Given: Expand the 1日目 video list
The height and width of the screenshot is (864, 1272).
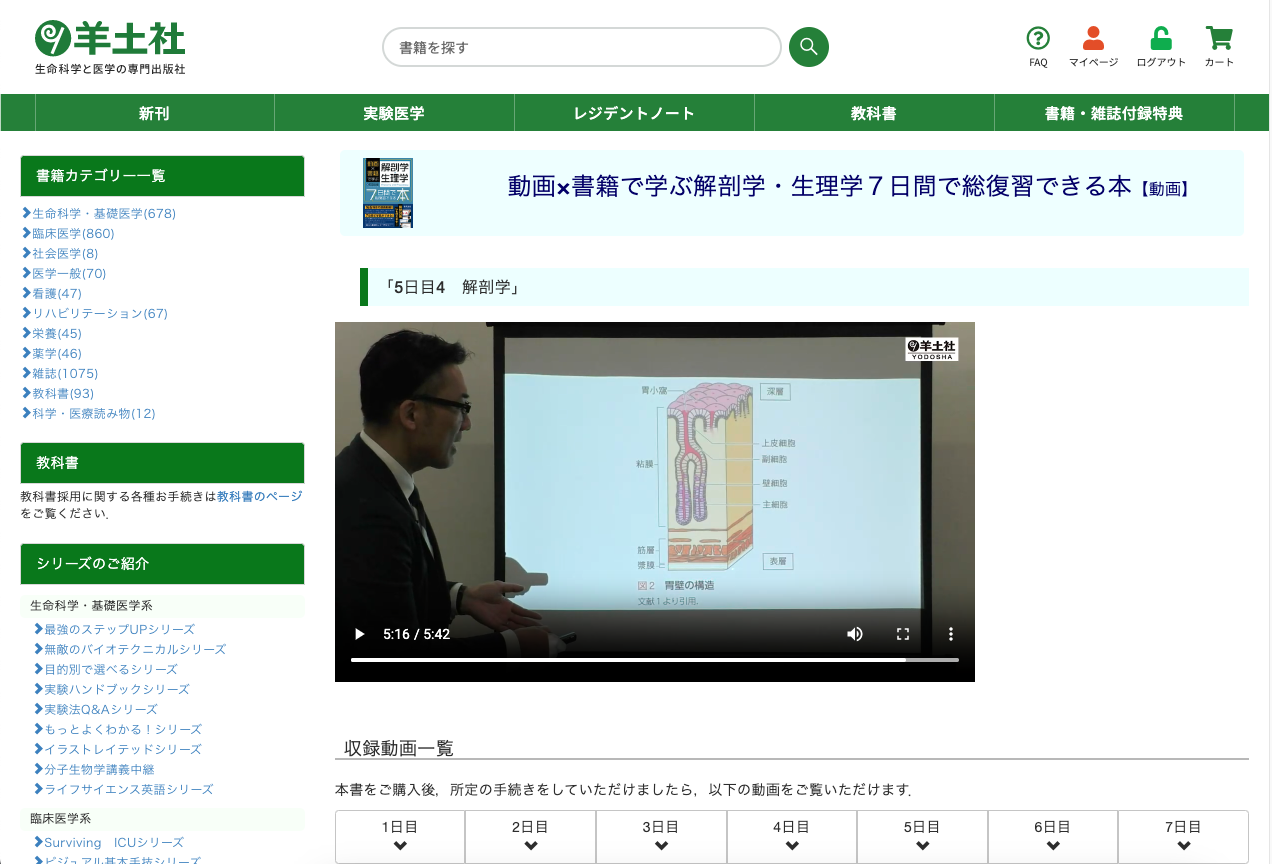Looking at the screenshot, I should pos(400,837).
